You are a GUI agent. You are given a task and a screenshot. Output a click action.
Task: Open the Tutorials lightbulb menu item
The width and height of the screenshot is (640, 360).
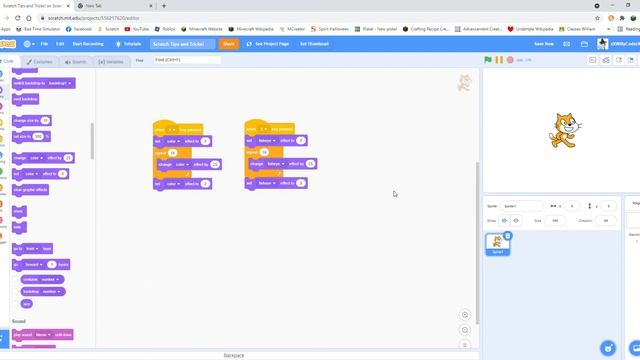(x=129, y=44)
